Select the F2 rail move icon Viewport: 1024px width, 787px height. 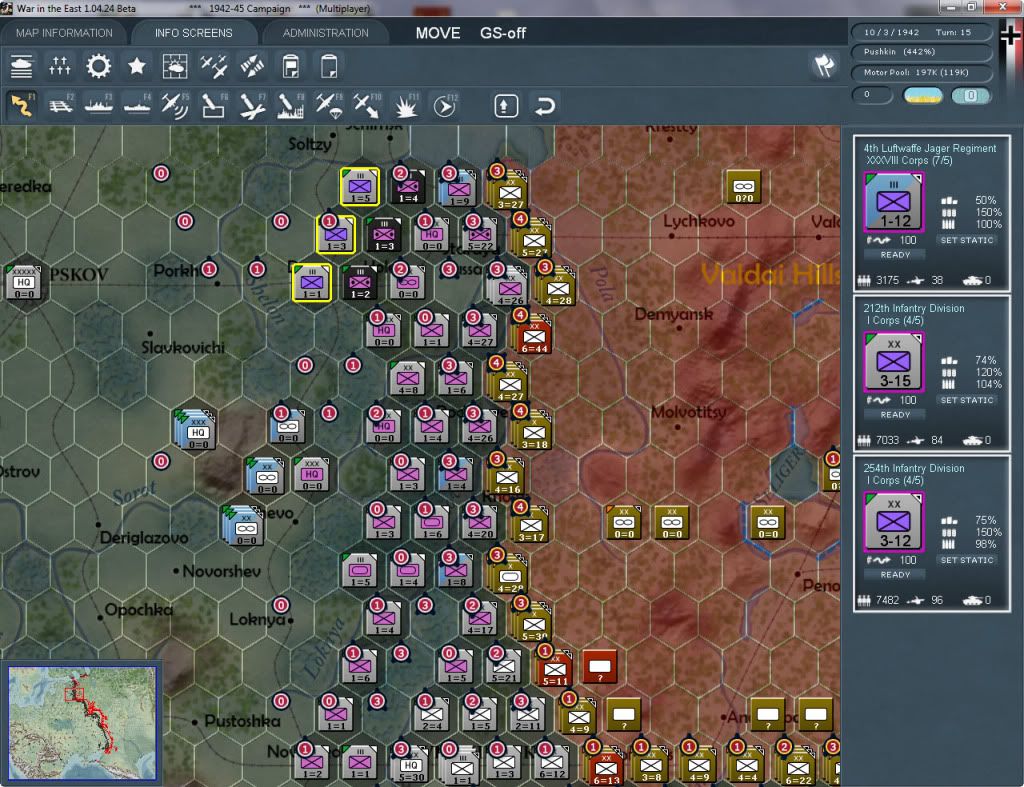point(61,105)
